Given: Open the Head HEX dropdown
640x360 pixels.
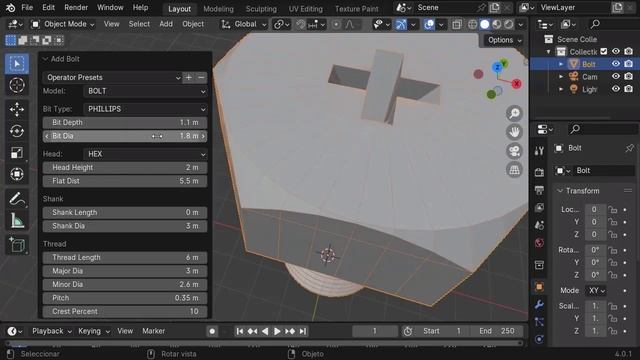Looking at the screenshot, I should [145, 154].
